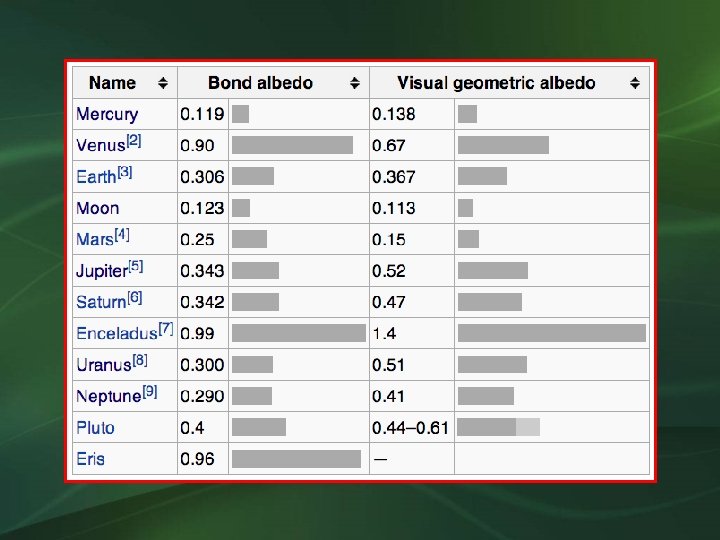Screen dimensions: 720x540
Task: Open the Neptune link
Action: point(108,396)
